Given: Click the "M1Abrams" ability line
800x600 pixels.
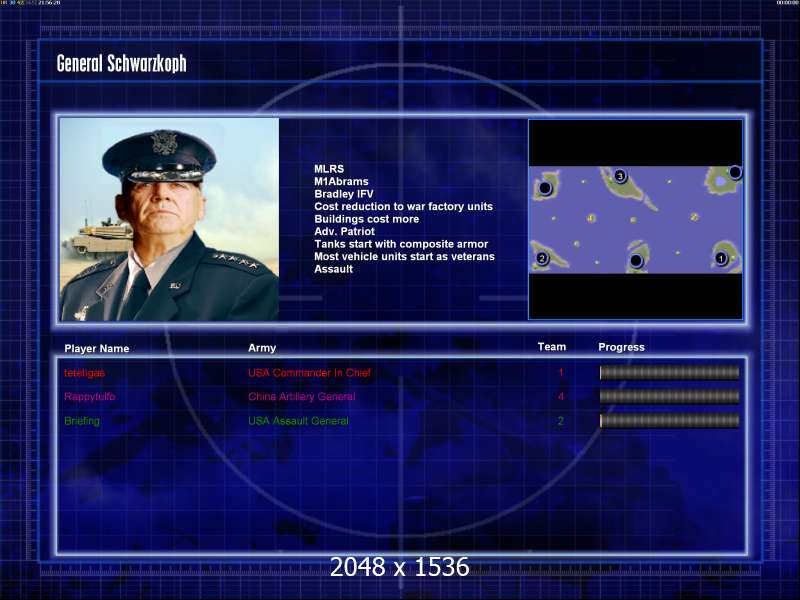Looking at the screenshot, I should 341,182.
